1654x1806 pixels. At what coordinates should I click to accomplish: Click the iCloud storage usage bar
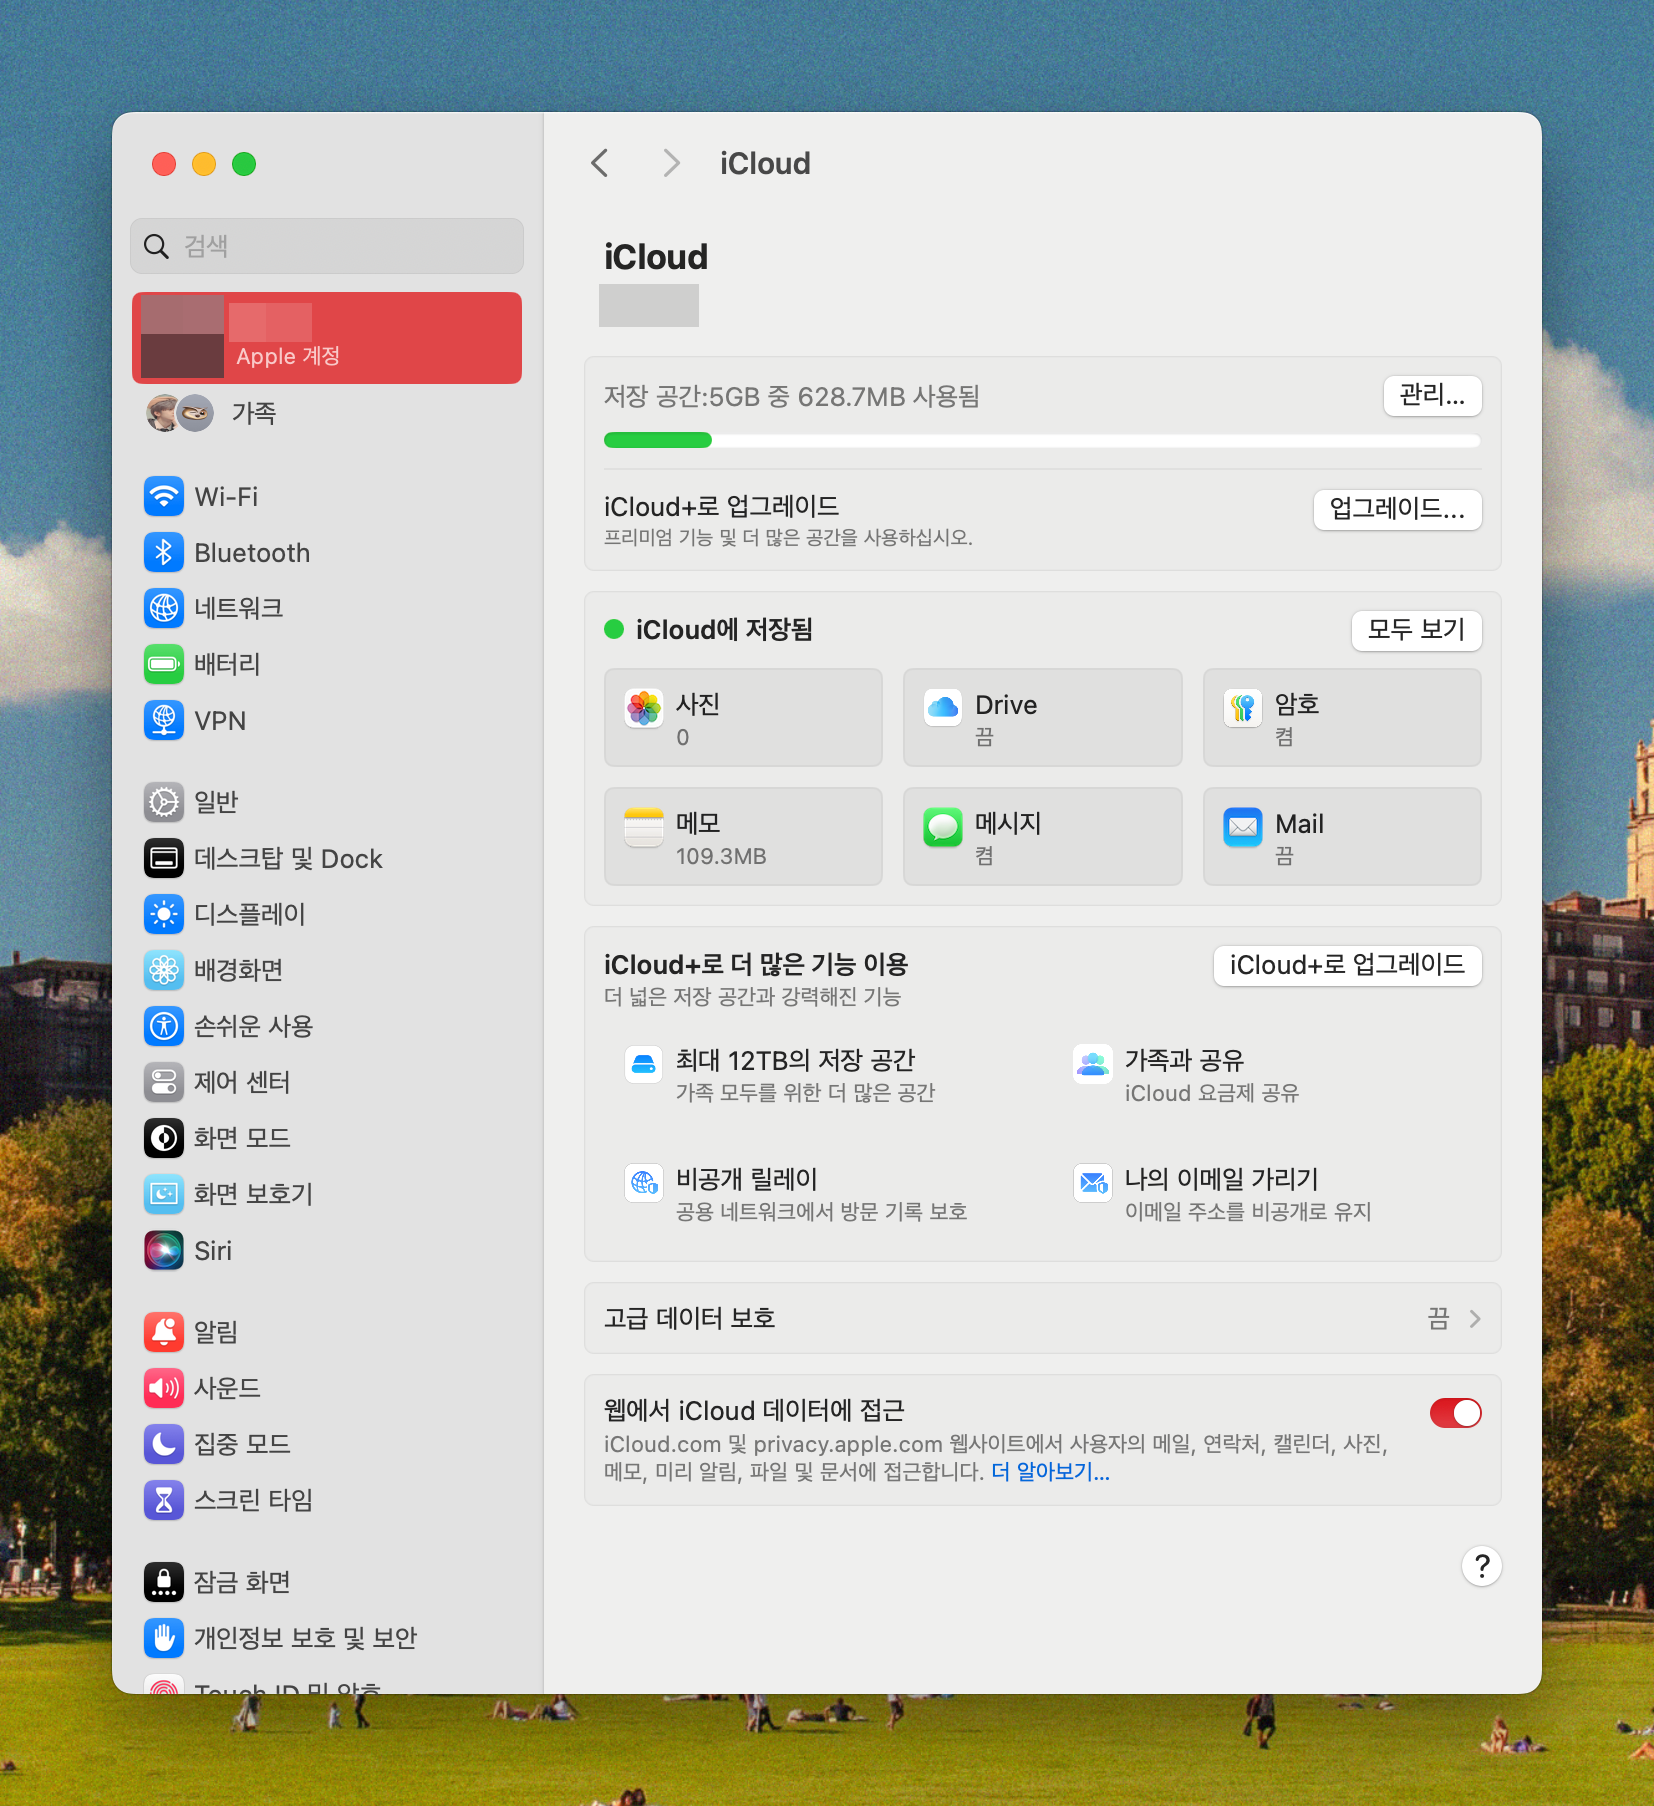click(x=1042, y=440)
